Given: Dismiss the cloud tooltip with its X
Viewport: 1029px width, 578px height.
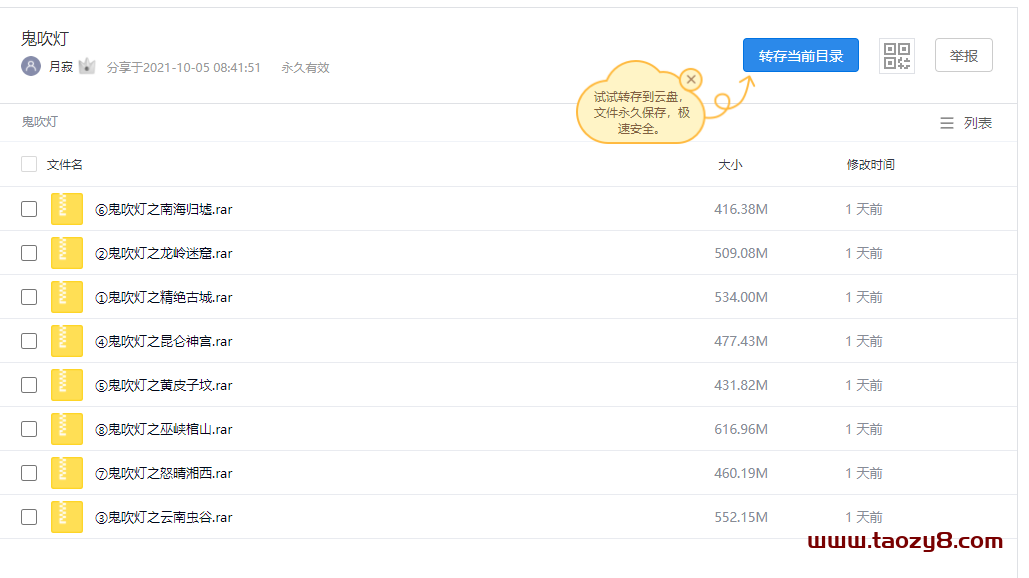Looking at the screenshot, I should [690, 79].
